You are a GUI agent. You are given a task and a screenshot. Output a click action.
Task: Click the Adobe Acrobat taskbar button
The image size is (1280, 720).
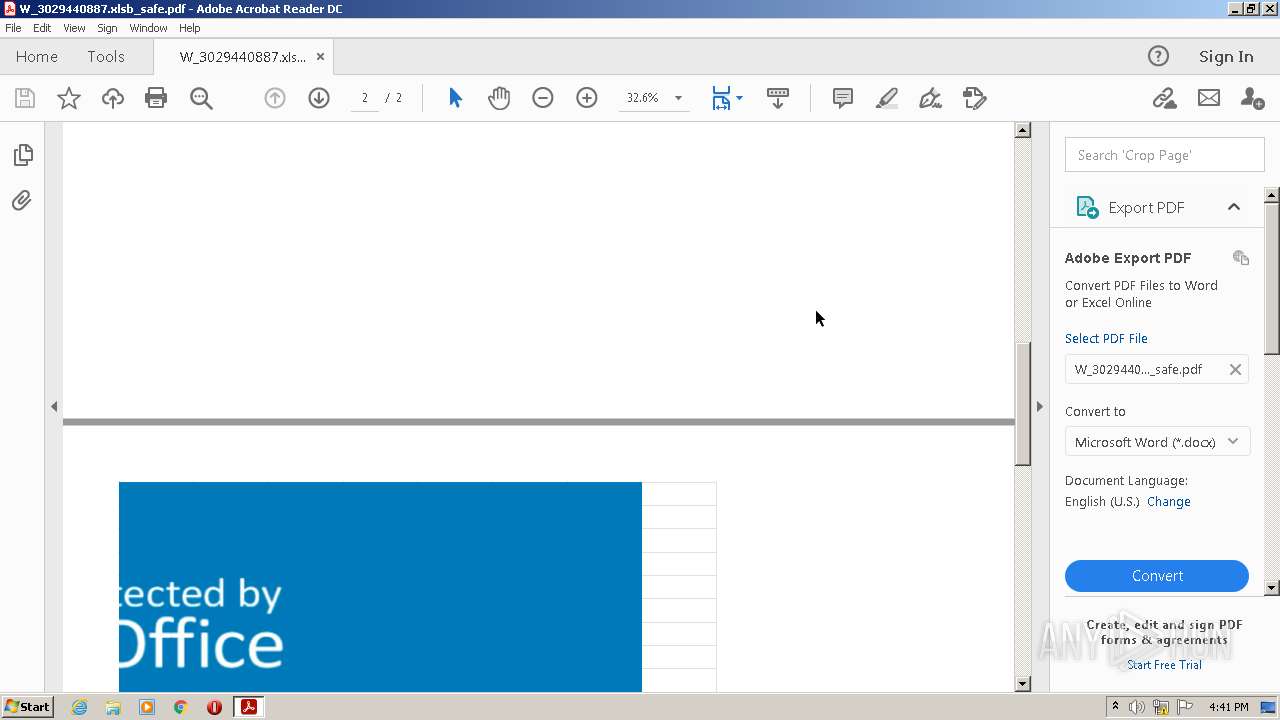(248, 707)
